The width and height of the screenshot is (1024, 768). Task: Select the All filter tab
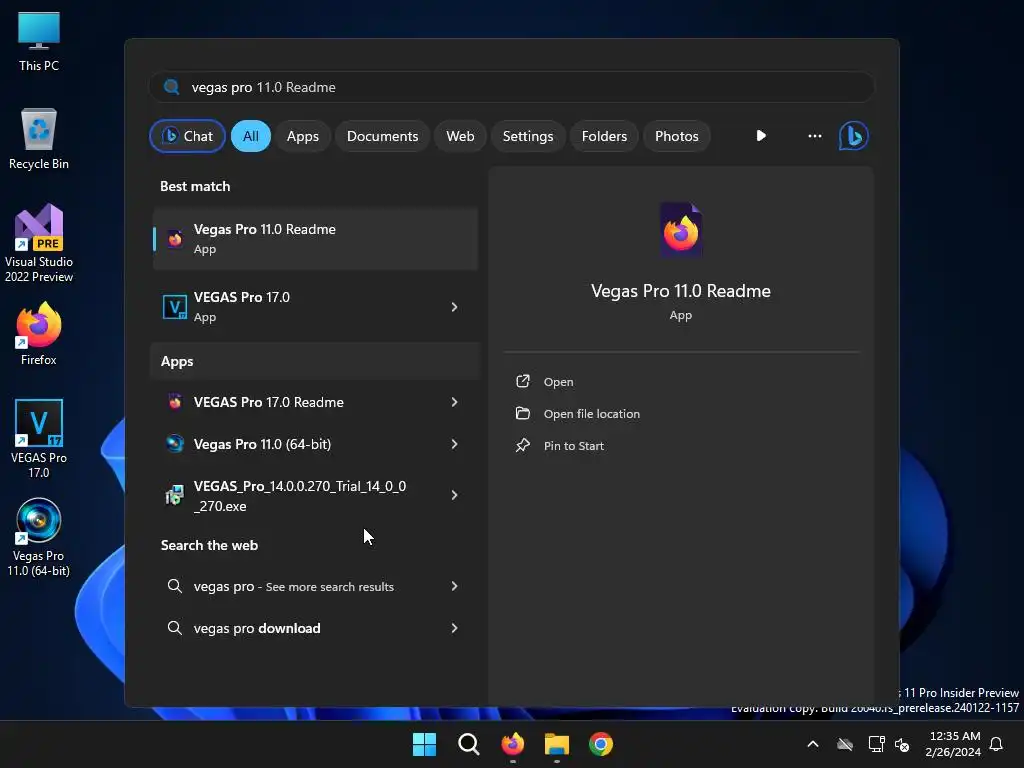[251, 136]
